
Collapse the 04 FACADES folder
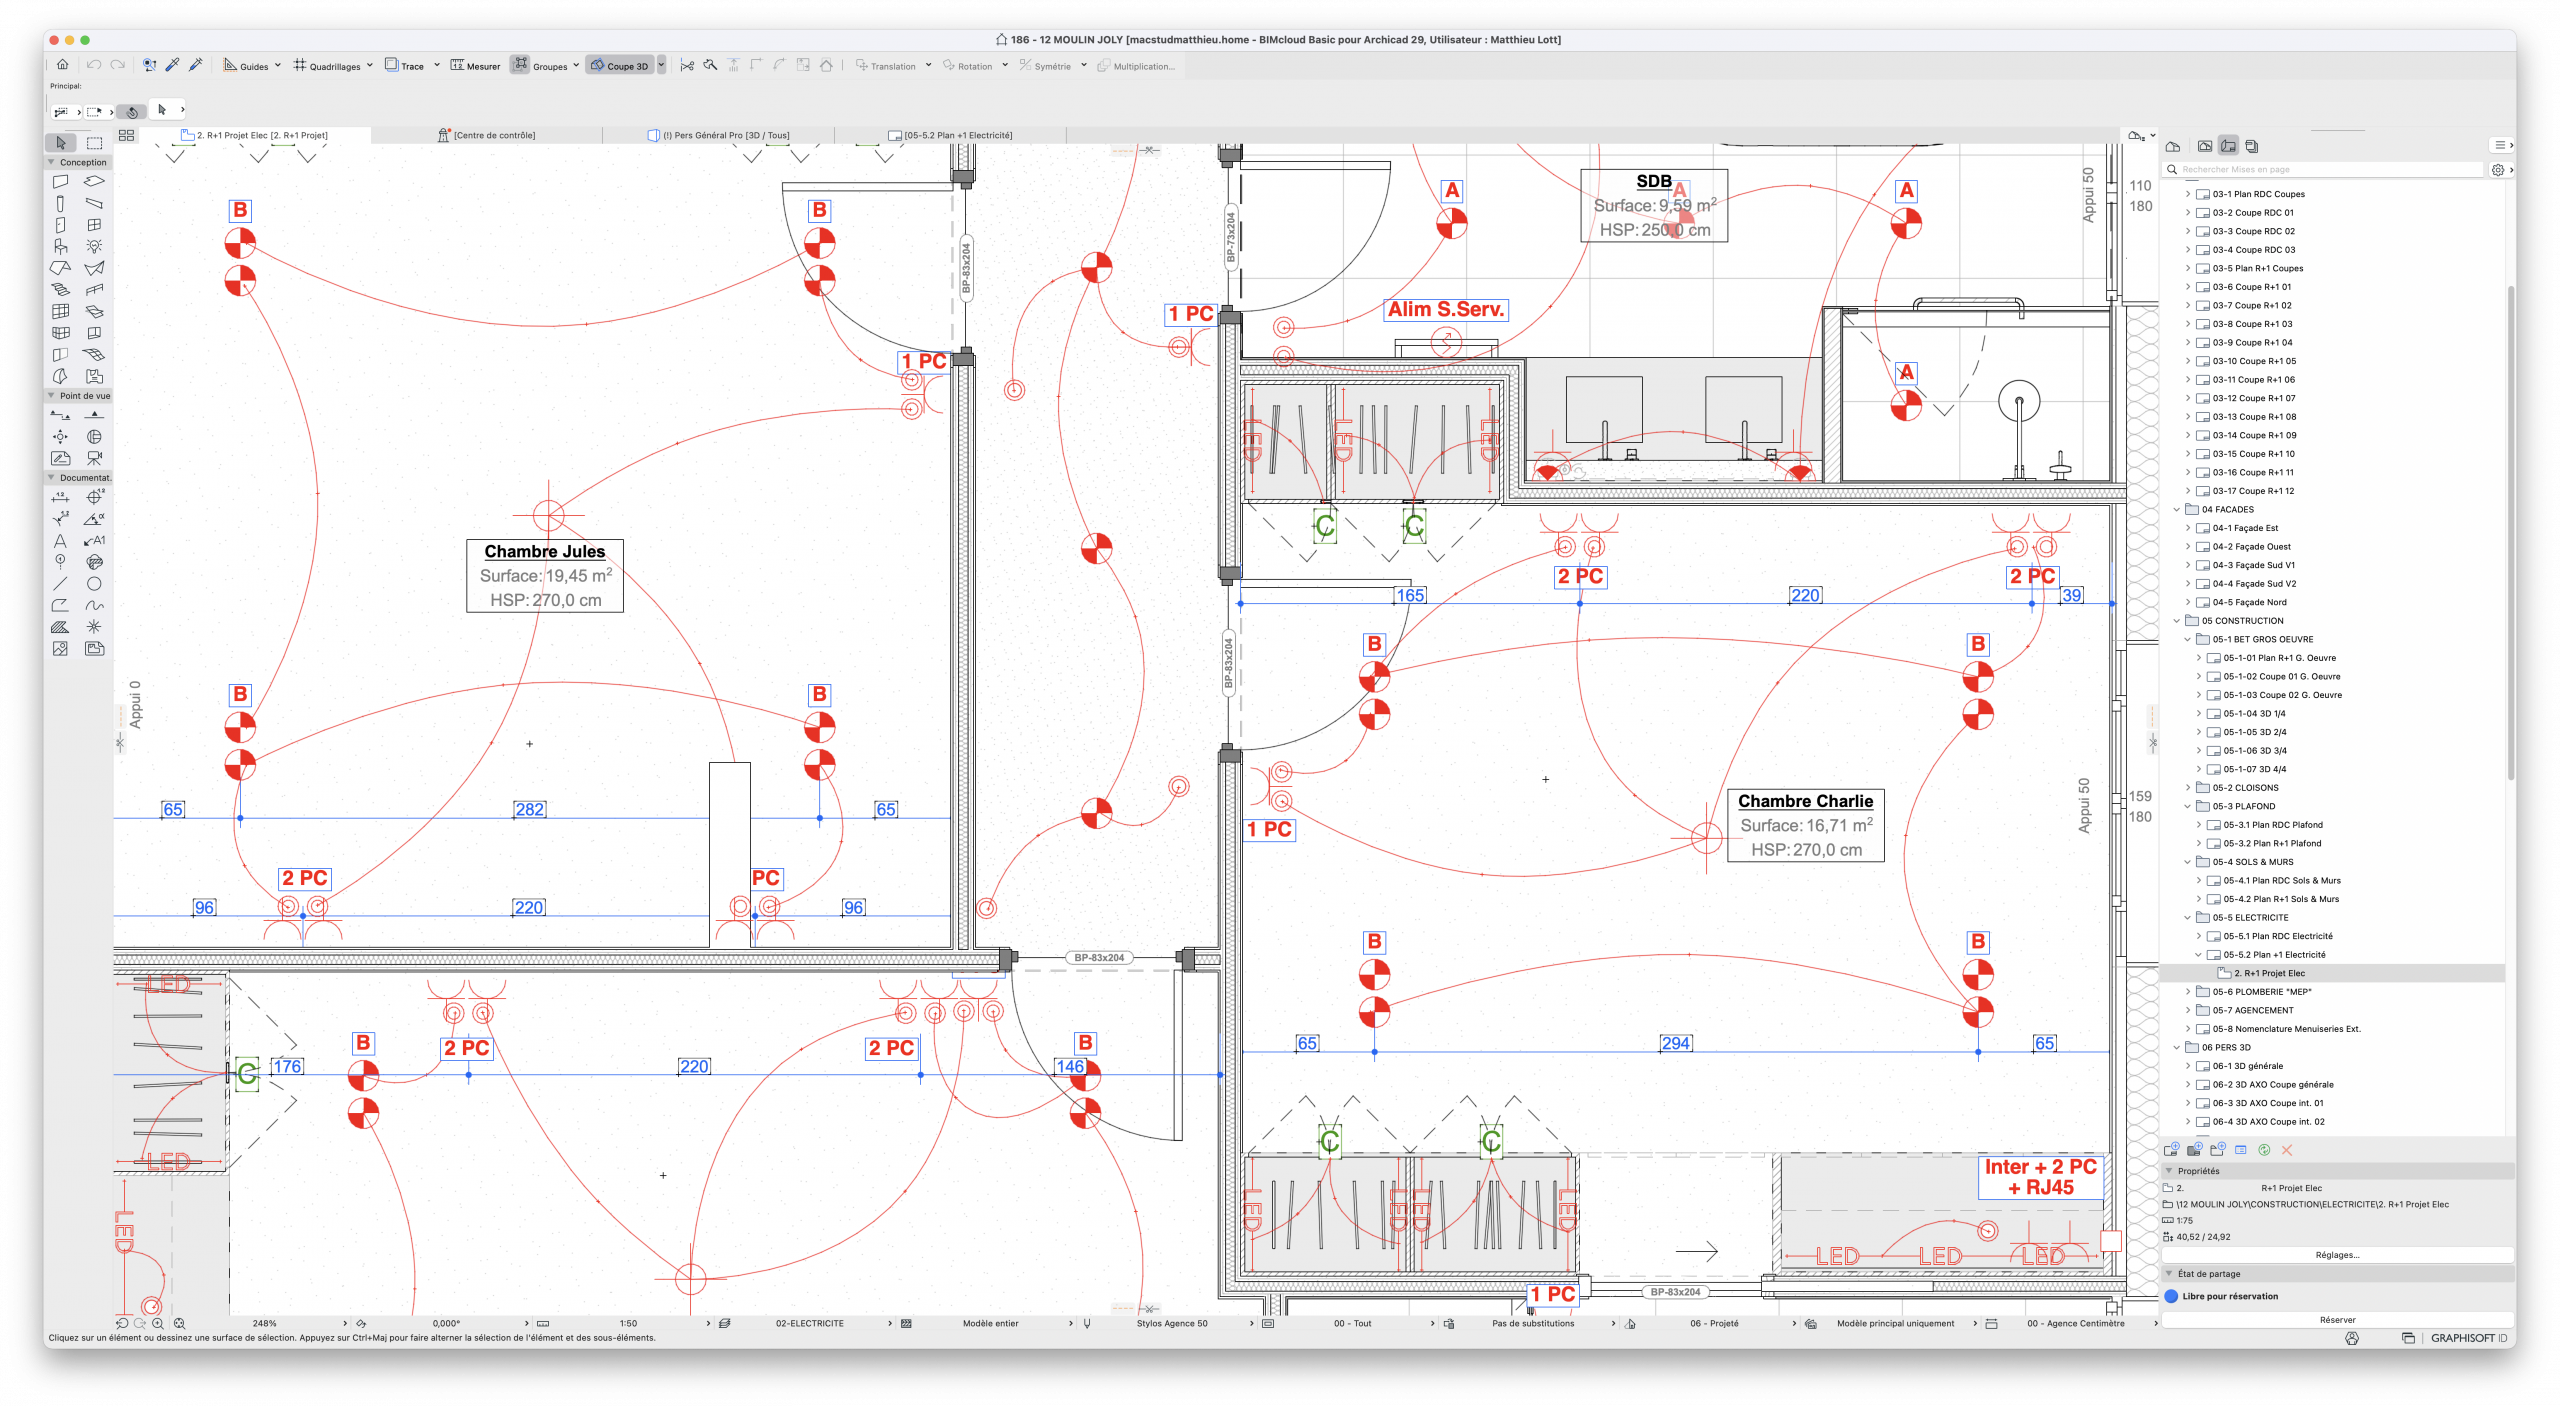(2177, 510)
